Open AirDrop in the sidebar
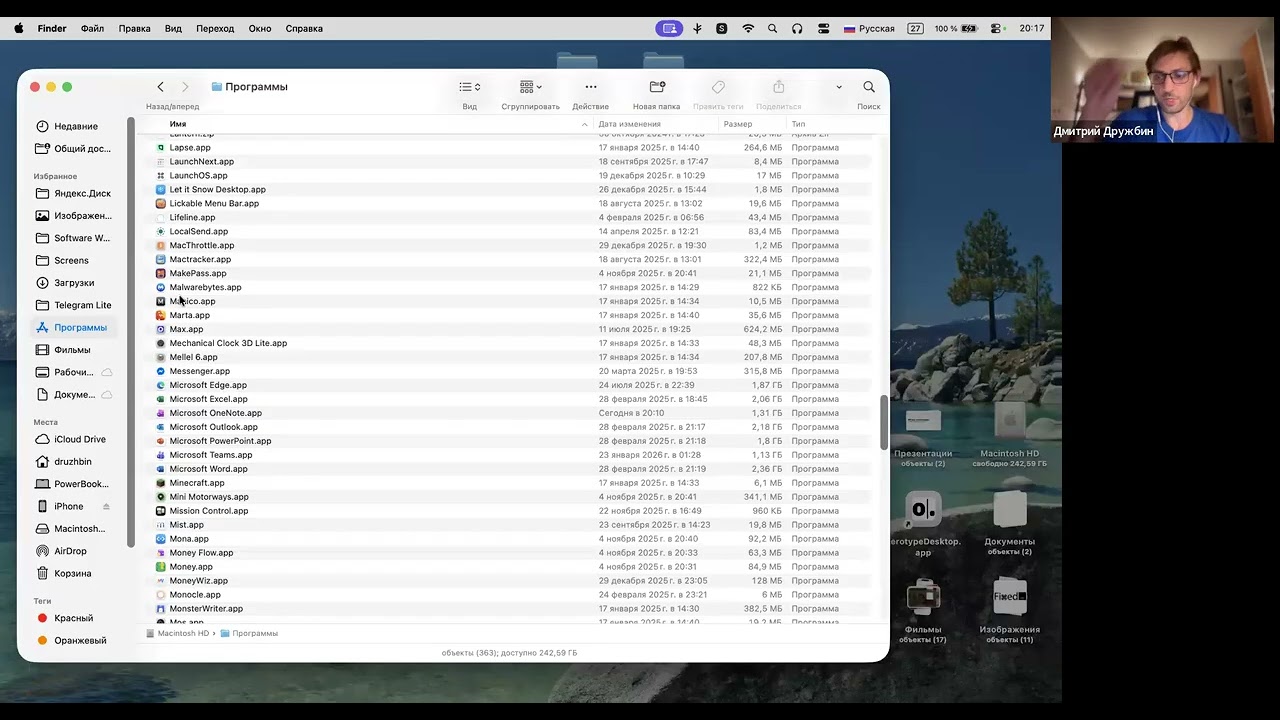Image resolution: width=1280 pixels, height=720 pixels. [76, 552]
